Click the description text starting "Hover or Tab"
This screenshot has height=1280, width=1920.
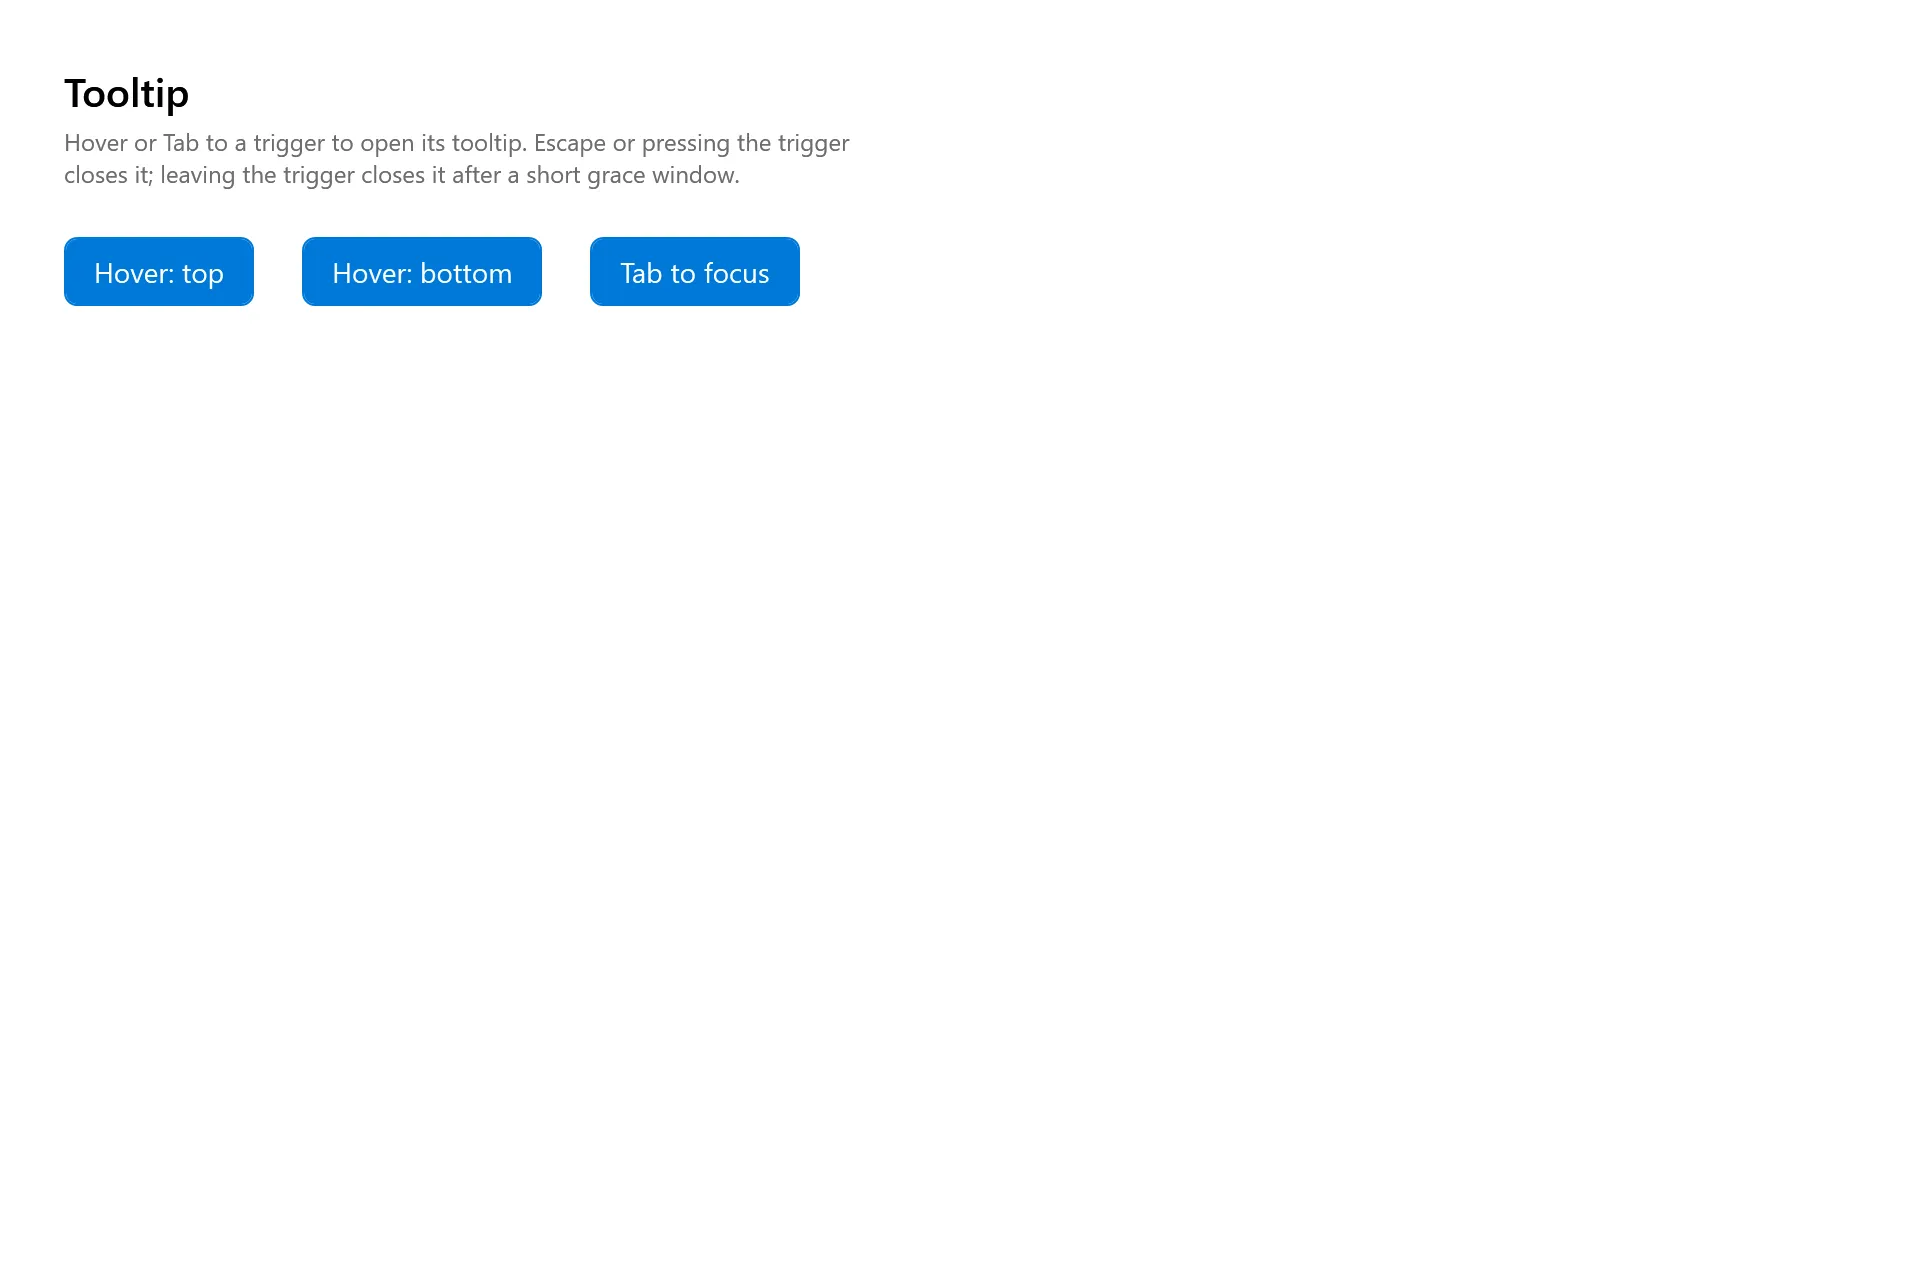[x=457, y=159]
